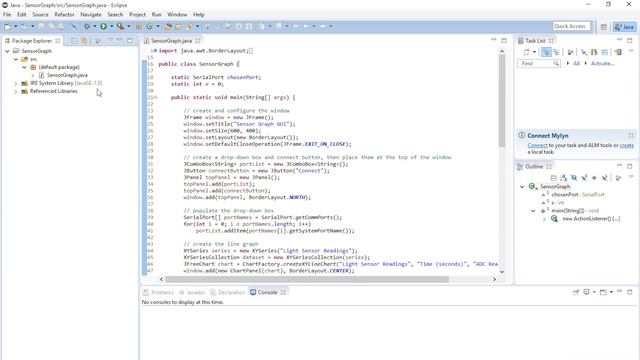Image resolution: width=640 pixels, height=360 pixels.
Task: Click the editor vertical scrollbar thumb
Action: click(502, 101)
